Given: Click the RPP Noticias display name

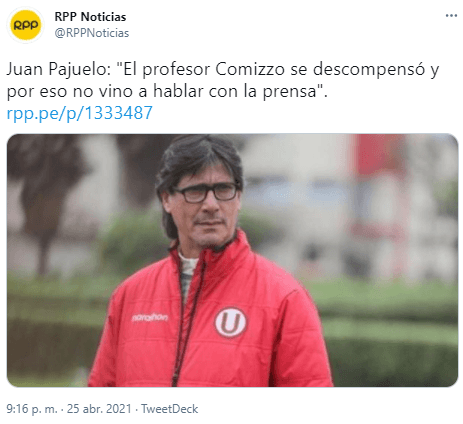Looking at the screenshot, I should point(90,17).
